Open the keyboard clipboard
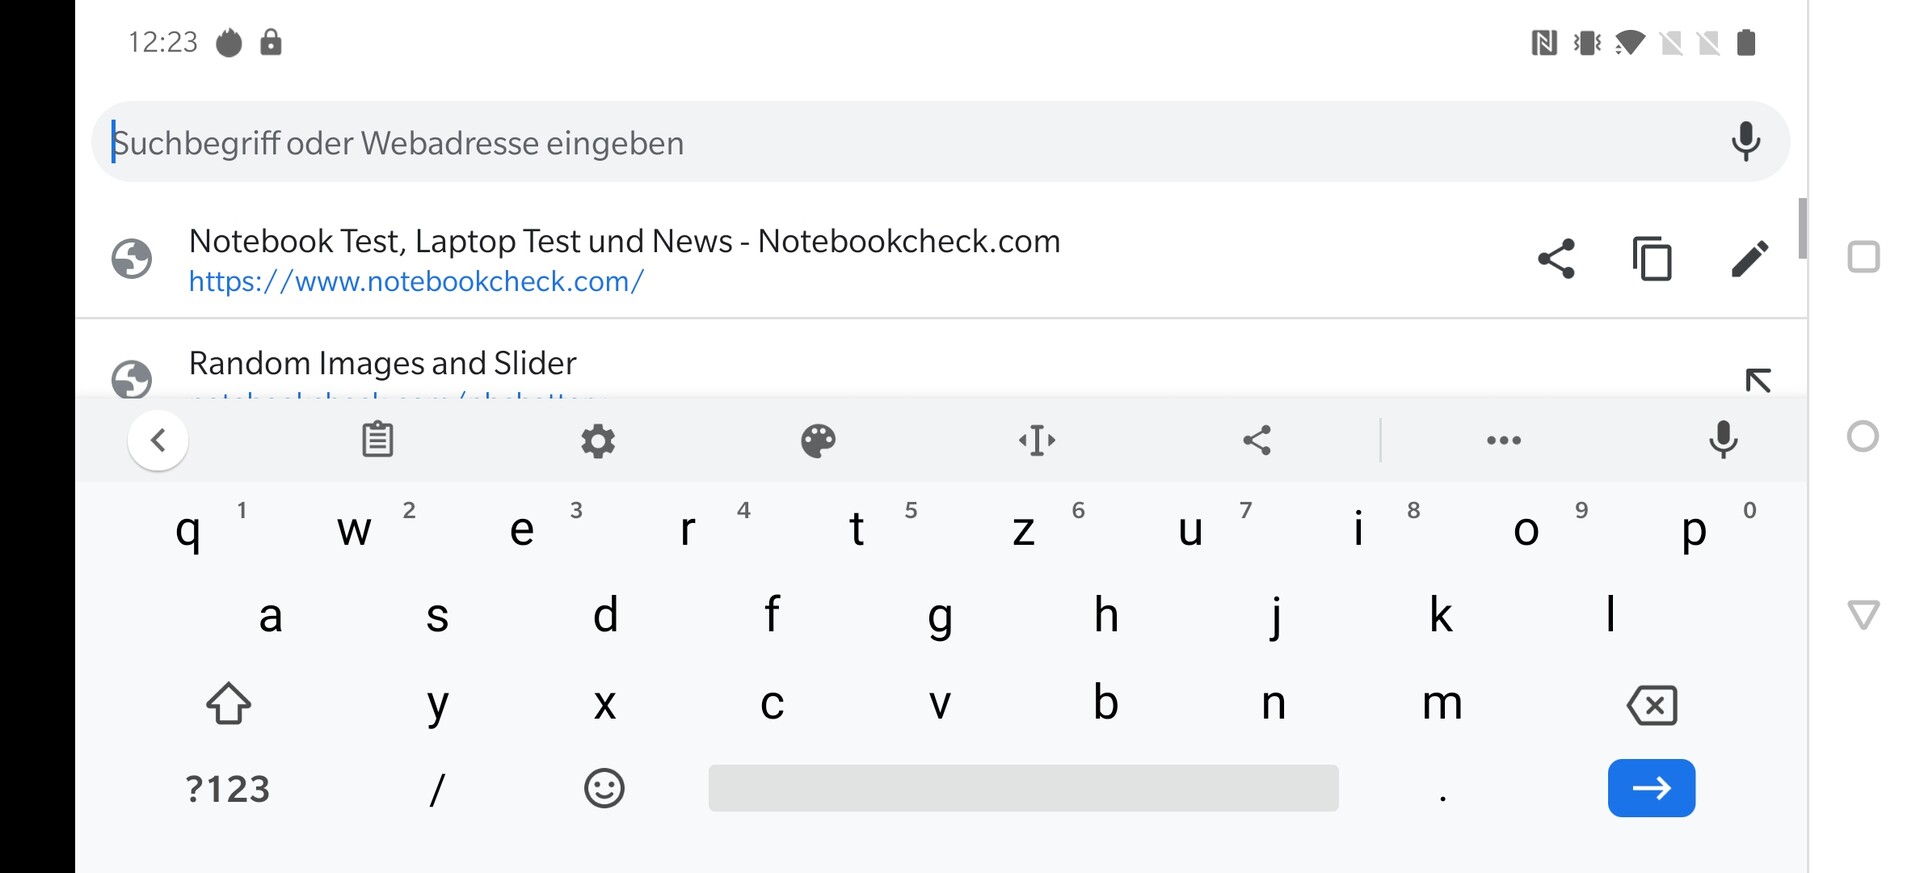1920x873 pixels. (377, 440)
